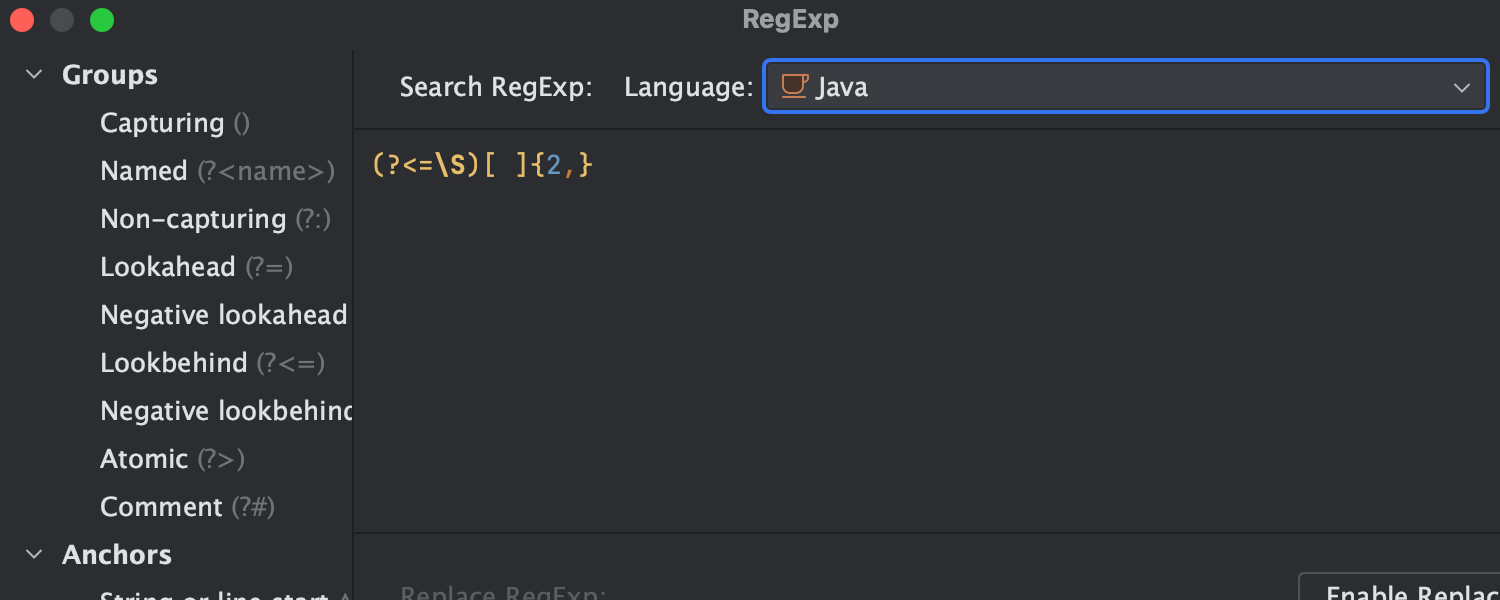
Task: Maximize the RegExp window with green button
Action: 102,20
